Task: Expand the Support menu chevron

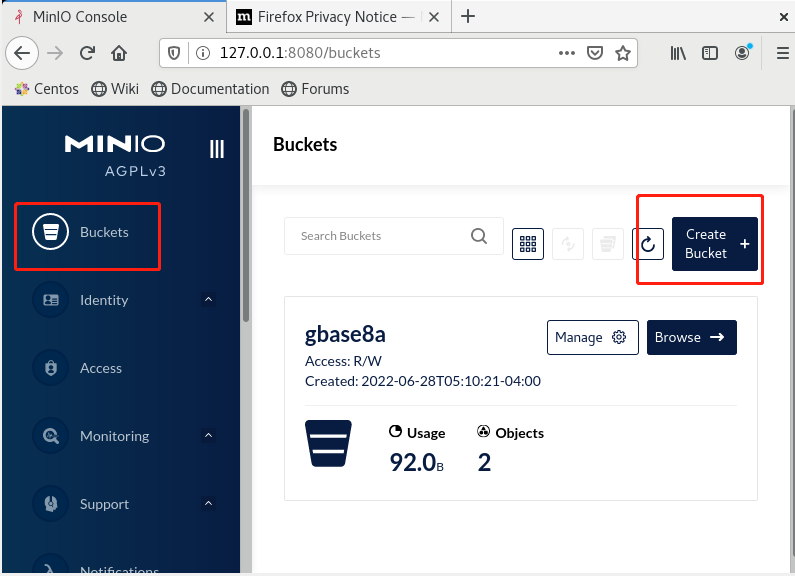Action: pyautogui.click(x=208, y=503)
